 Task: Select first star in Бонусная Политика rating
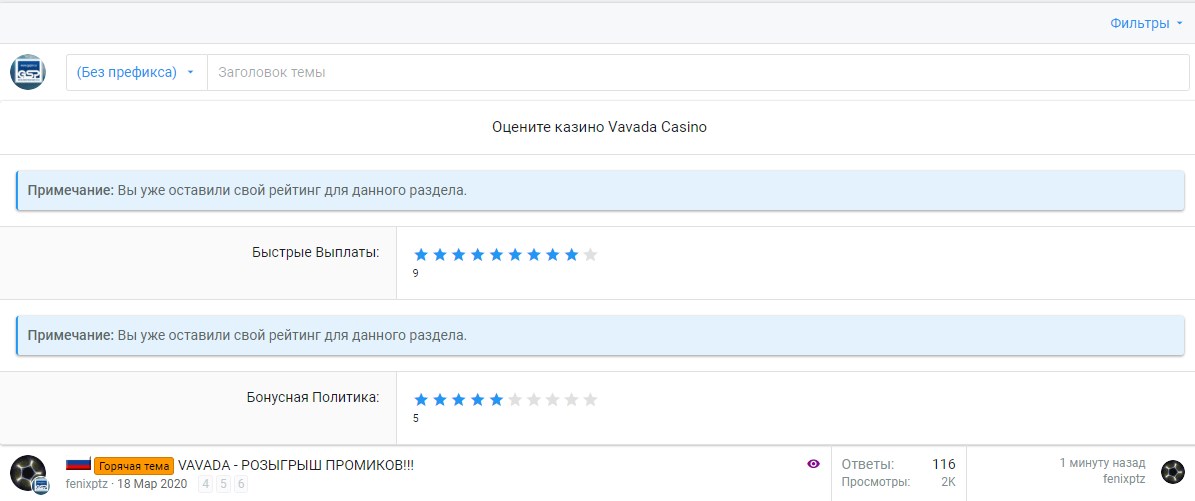[x=421, y=400]
